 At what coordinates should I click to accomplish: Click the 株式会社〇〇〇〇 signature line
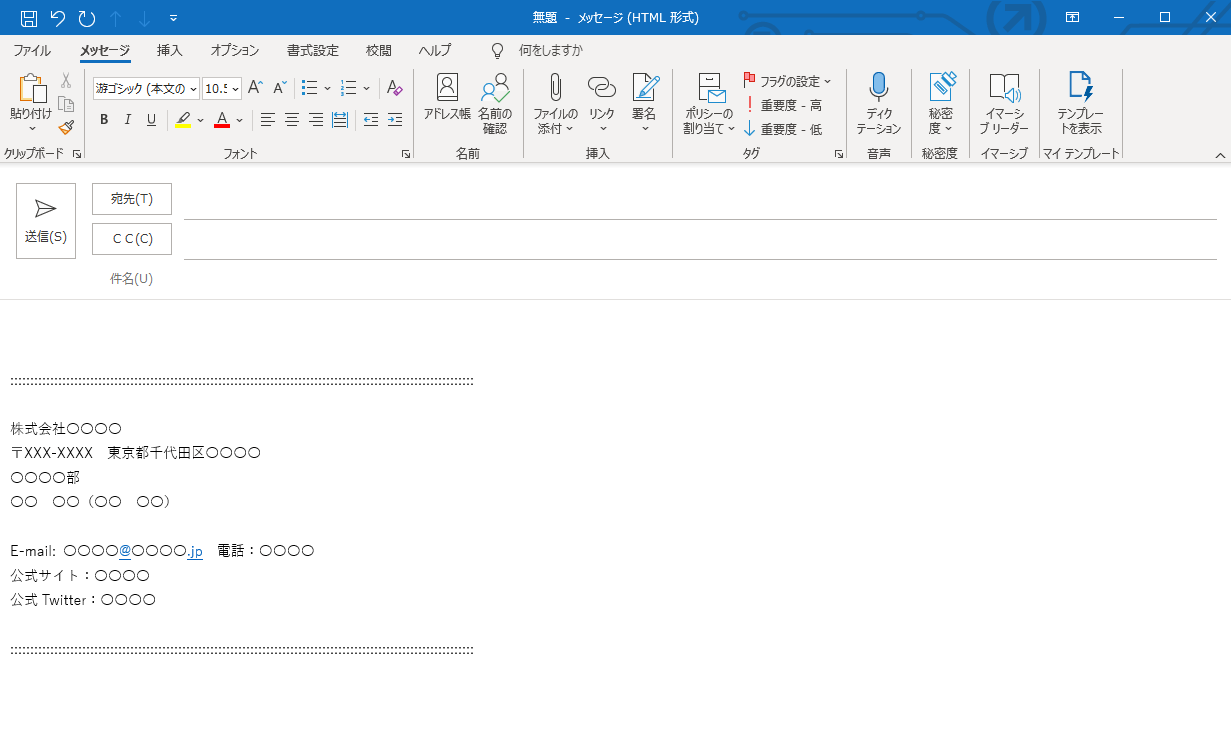[66, 428]
